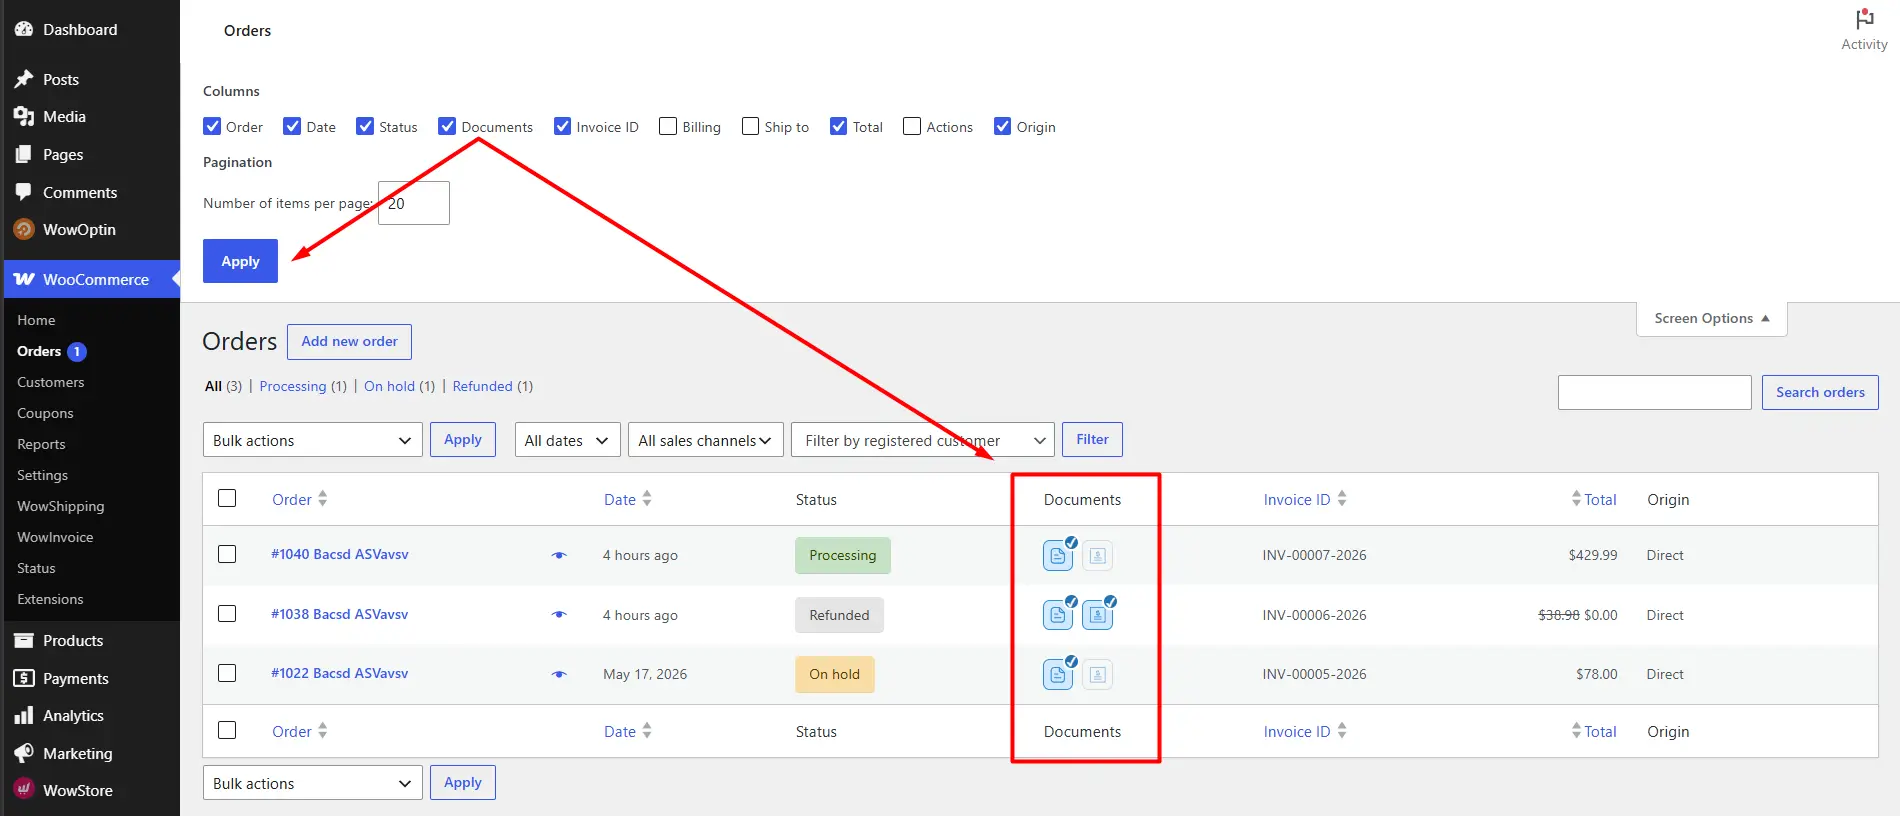Screen dimensions: 1900x816
Task: Click the Payments dollar icon
Action: (x=24, y=678)
